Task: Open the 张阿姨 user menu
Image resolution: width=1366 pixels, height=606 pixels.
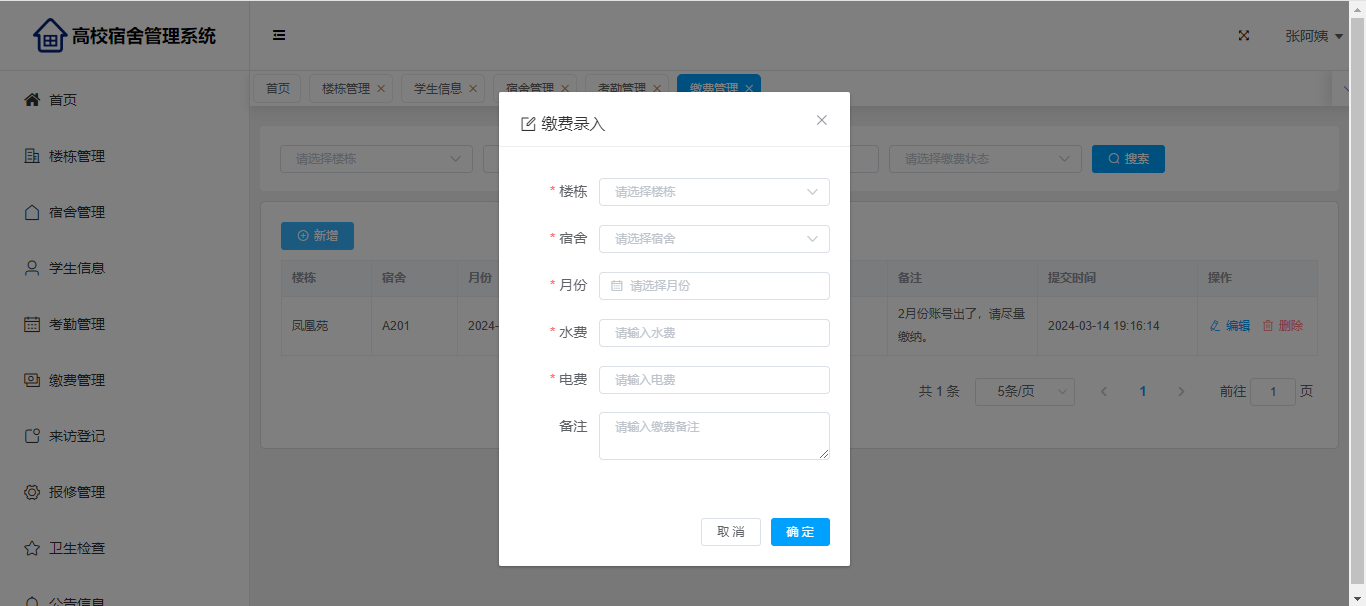Action: pyautogui.click(x=1313, y=36)
